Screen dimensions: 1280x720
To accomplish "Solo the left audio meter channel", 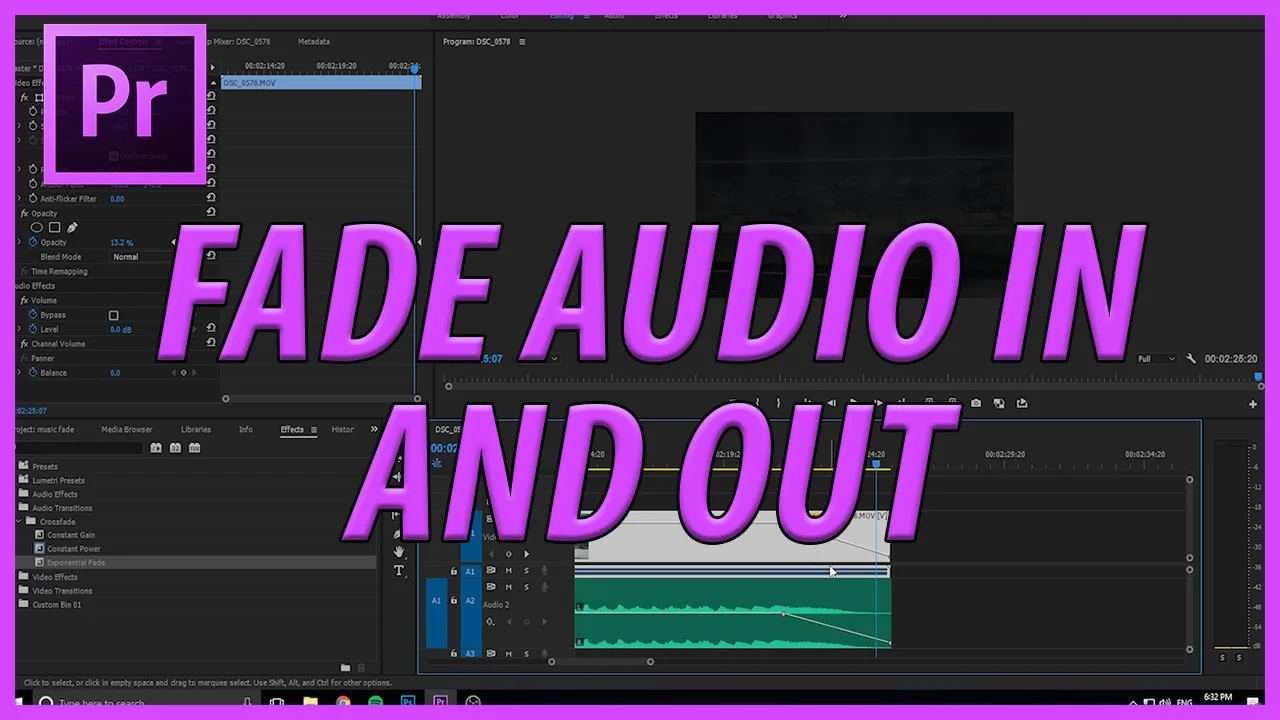I will [1222, 657].
